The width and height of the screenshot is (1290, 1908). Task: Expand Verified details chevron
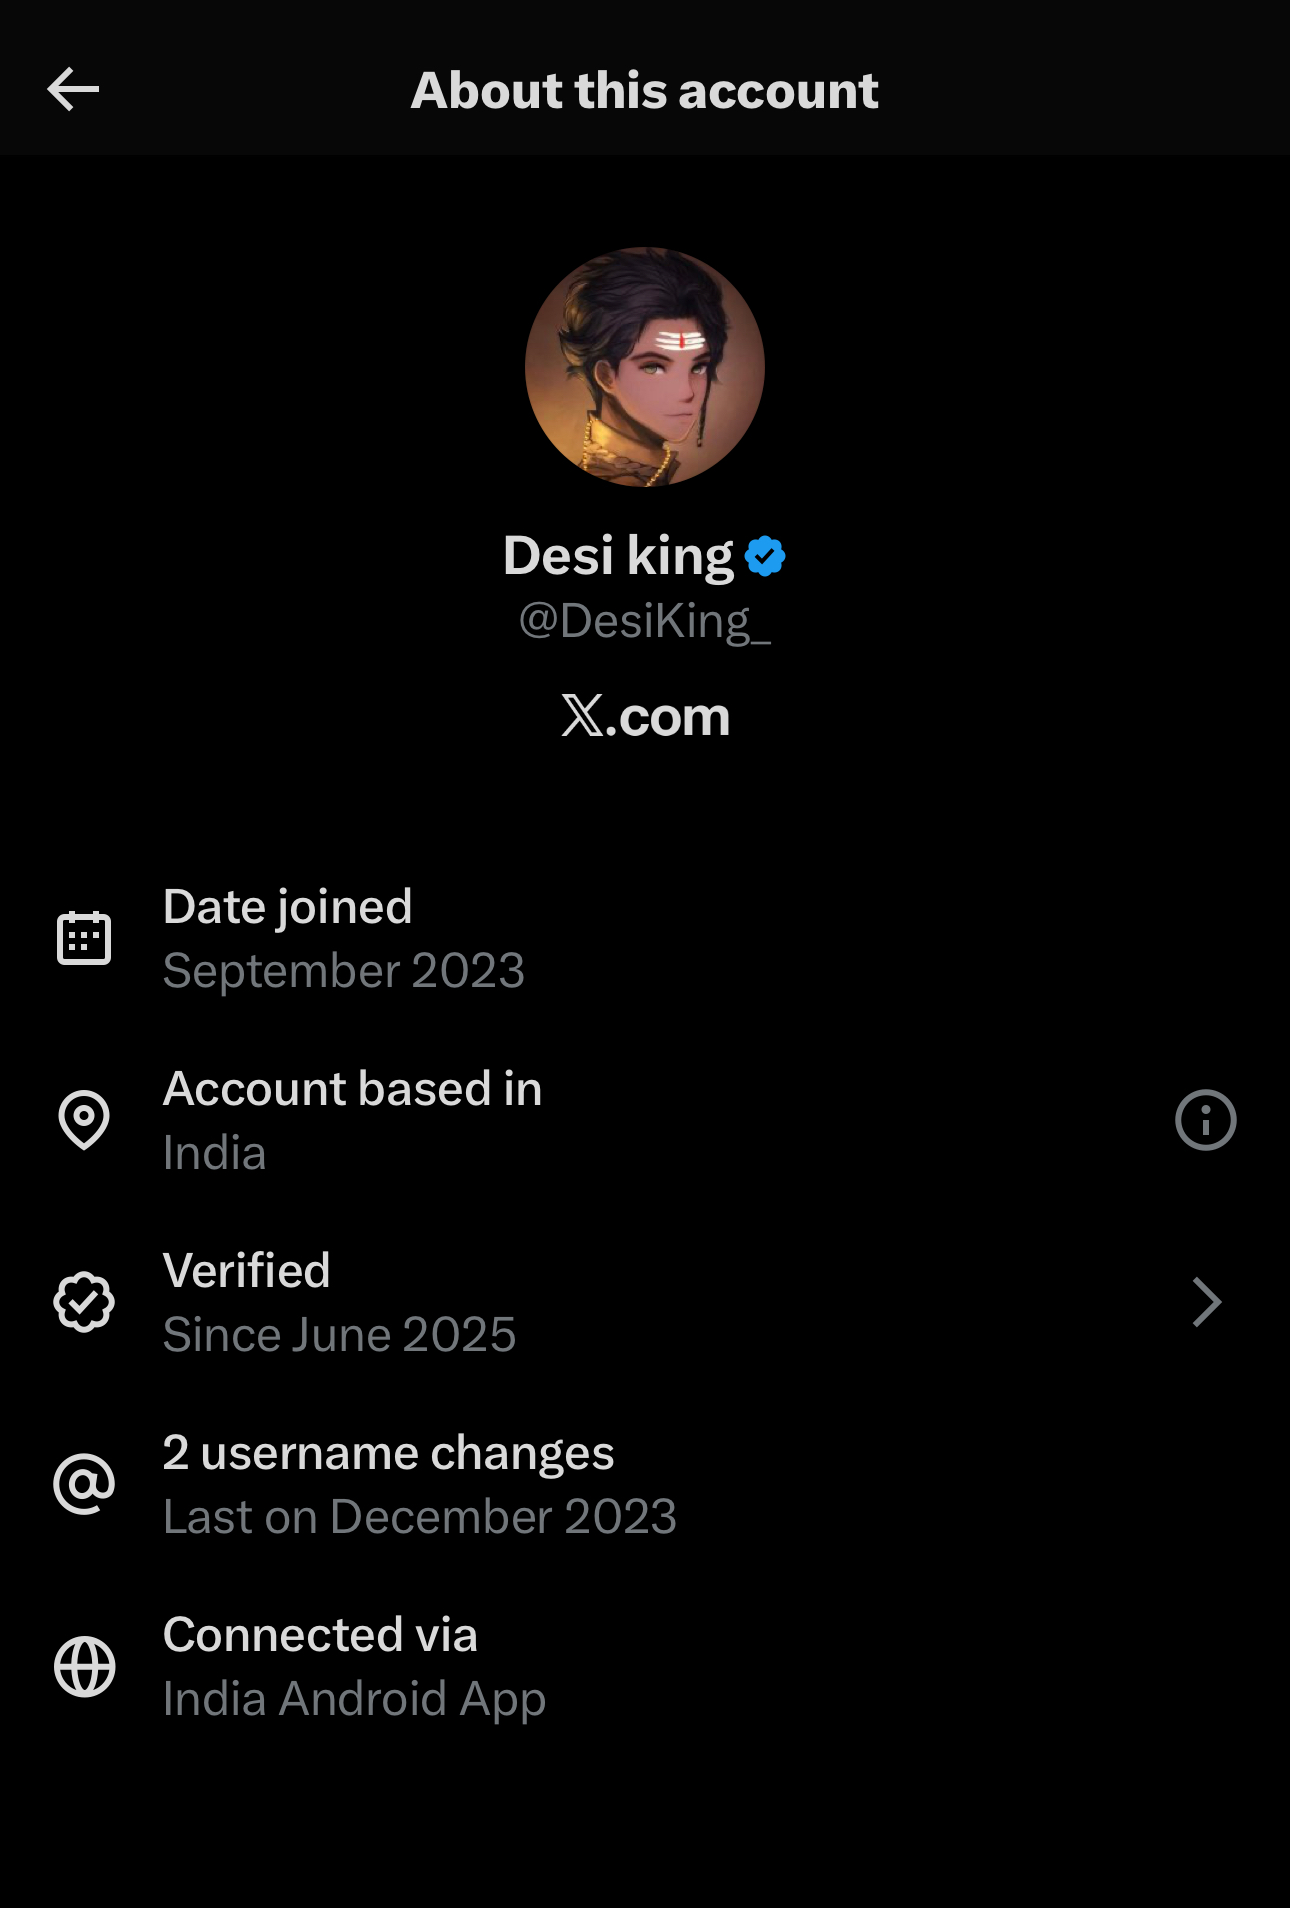[1207, 1302]
